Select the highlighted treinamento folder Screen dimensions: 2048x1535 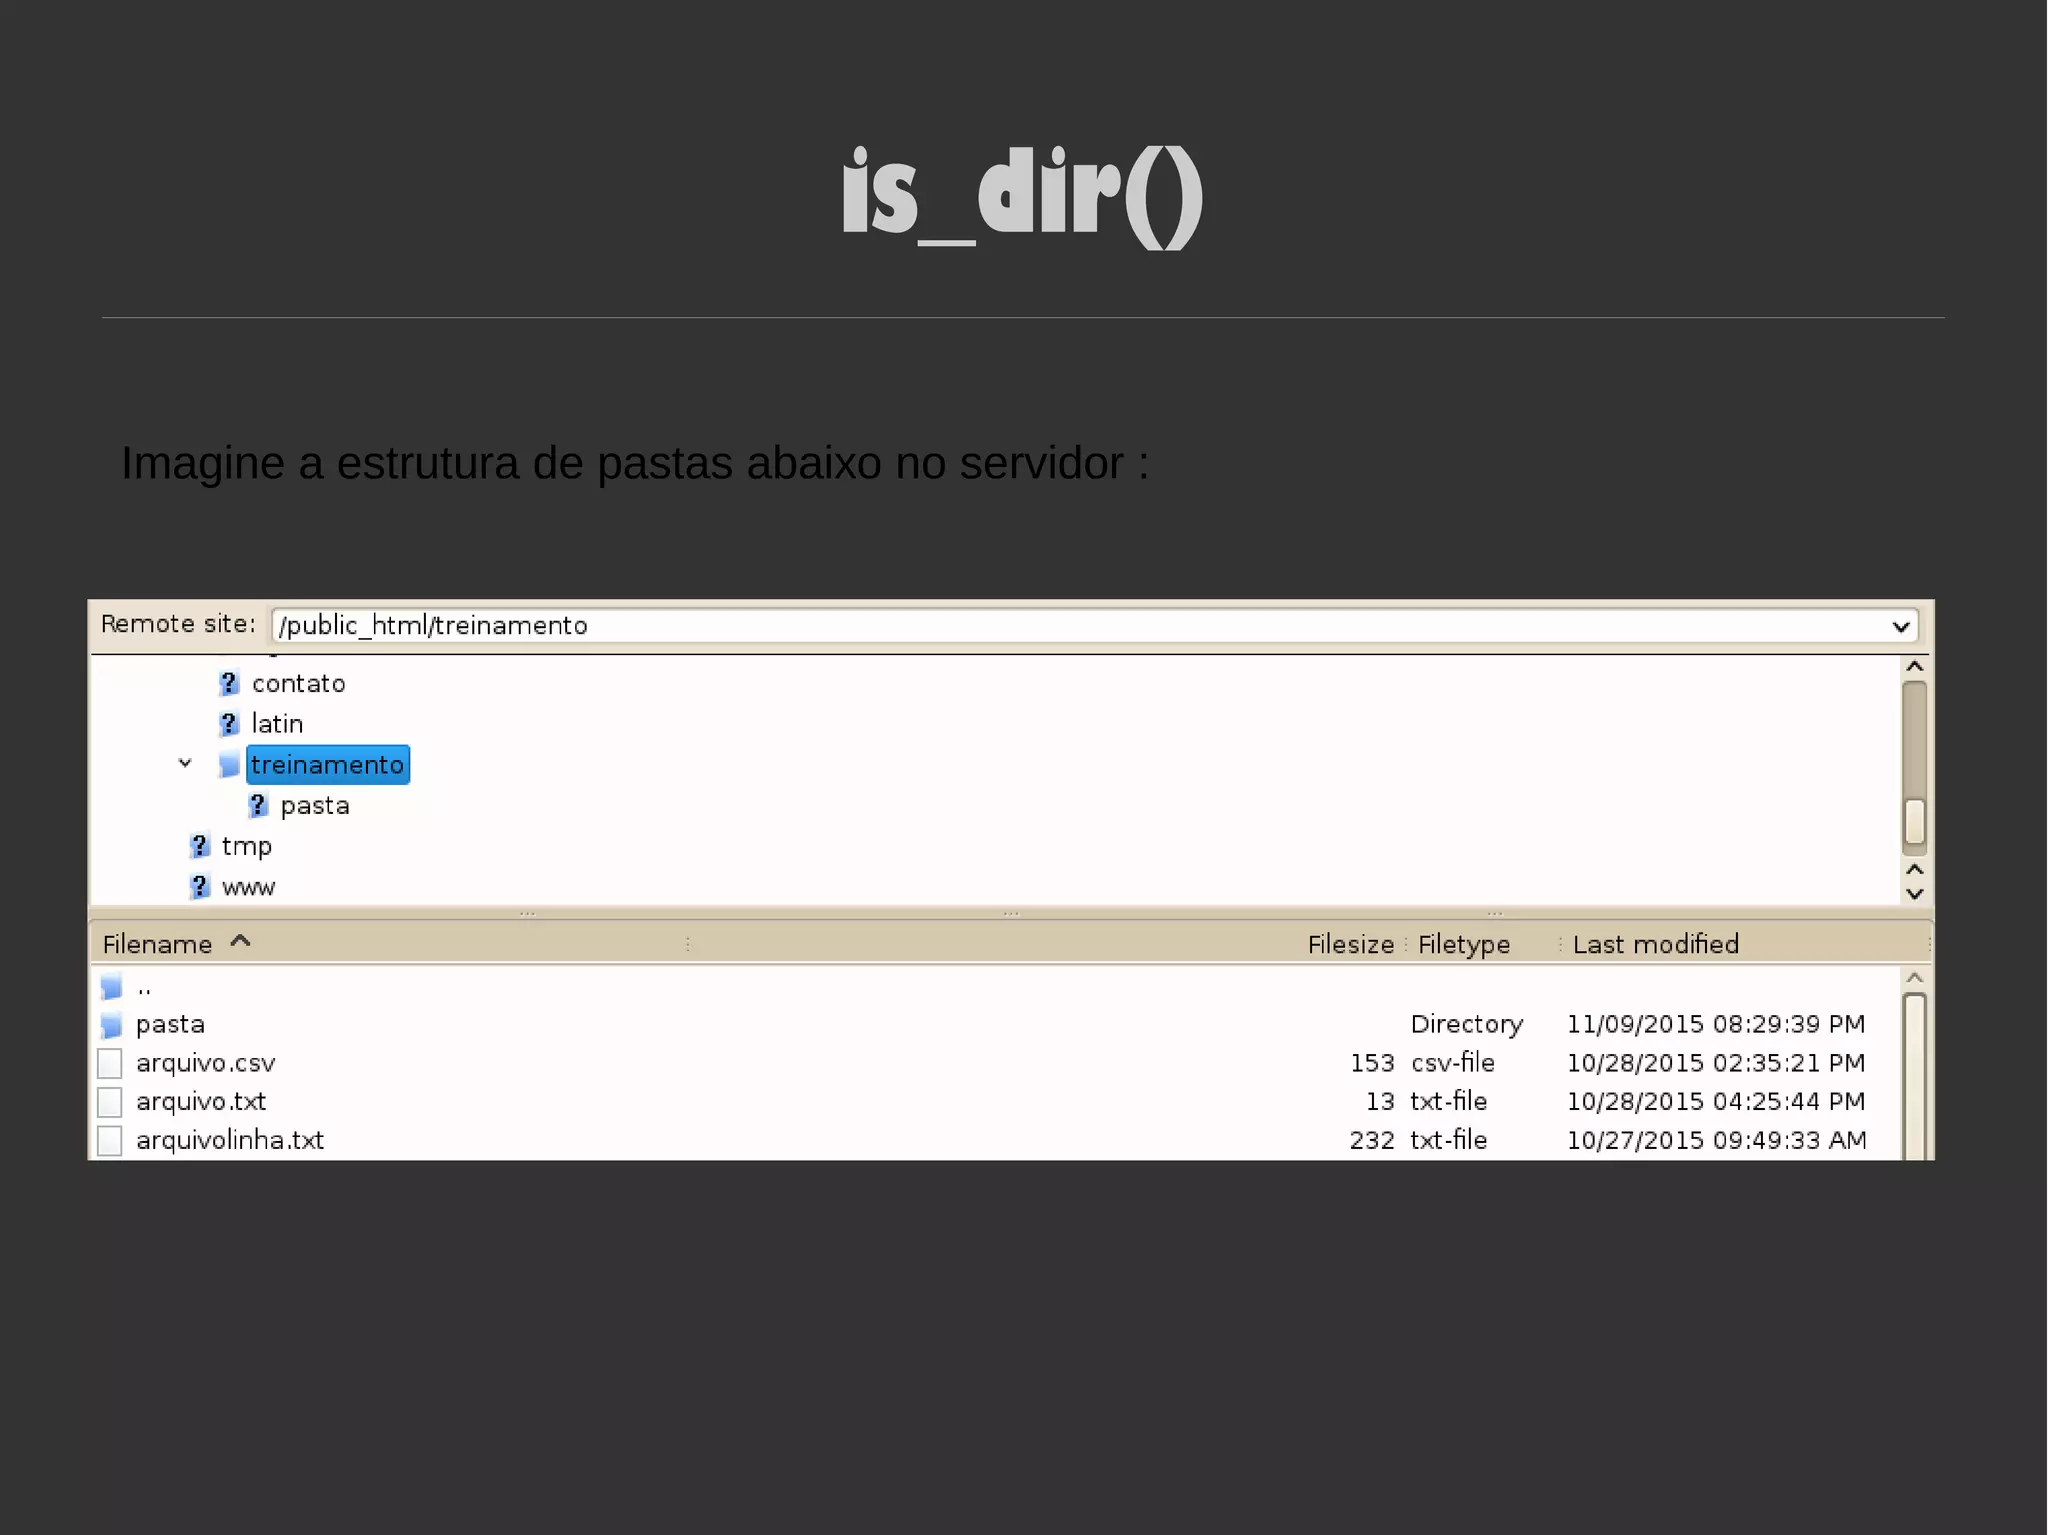(x=328, y=765)
